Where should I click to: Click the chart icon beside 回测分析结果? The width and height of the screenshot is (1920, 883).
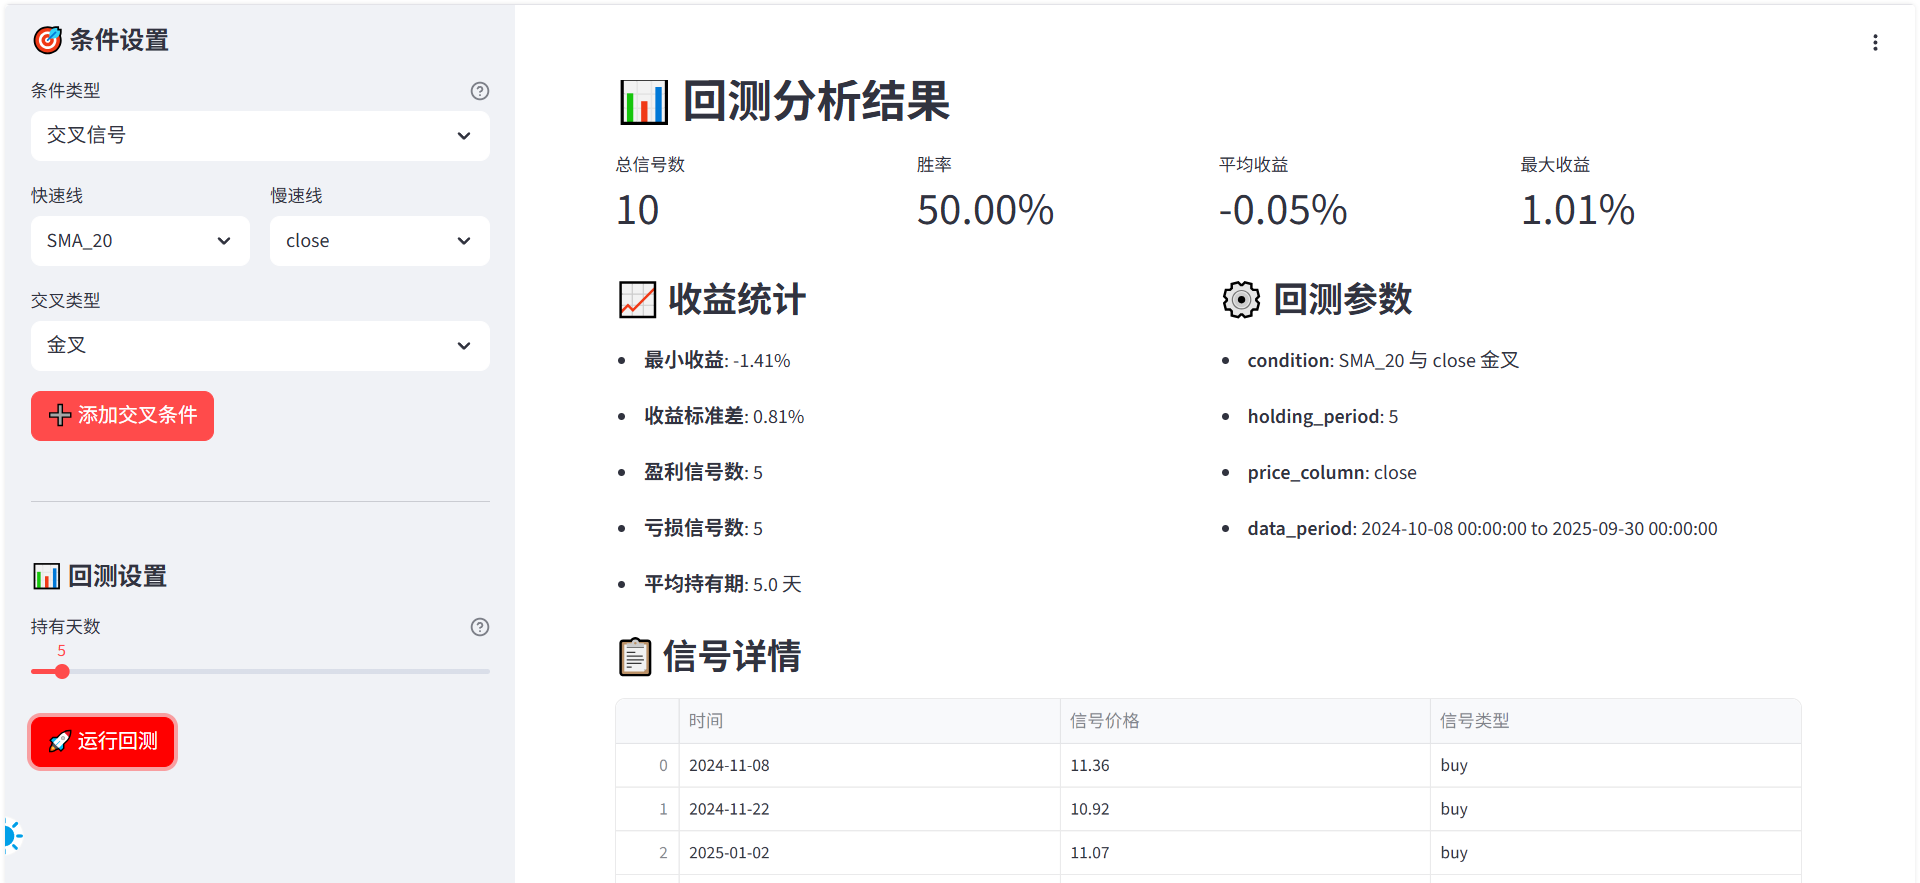pos(643,102)
